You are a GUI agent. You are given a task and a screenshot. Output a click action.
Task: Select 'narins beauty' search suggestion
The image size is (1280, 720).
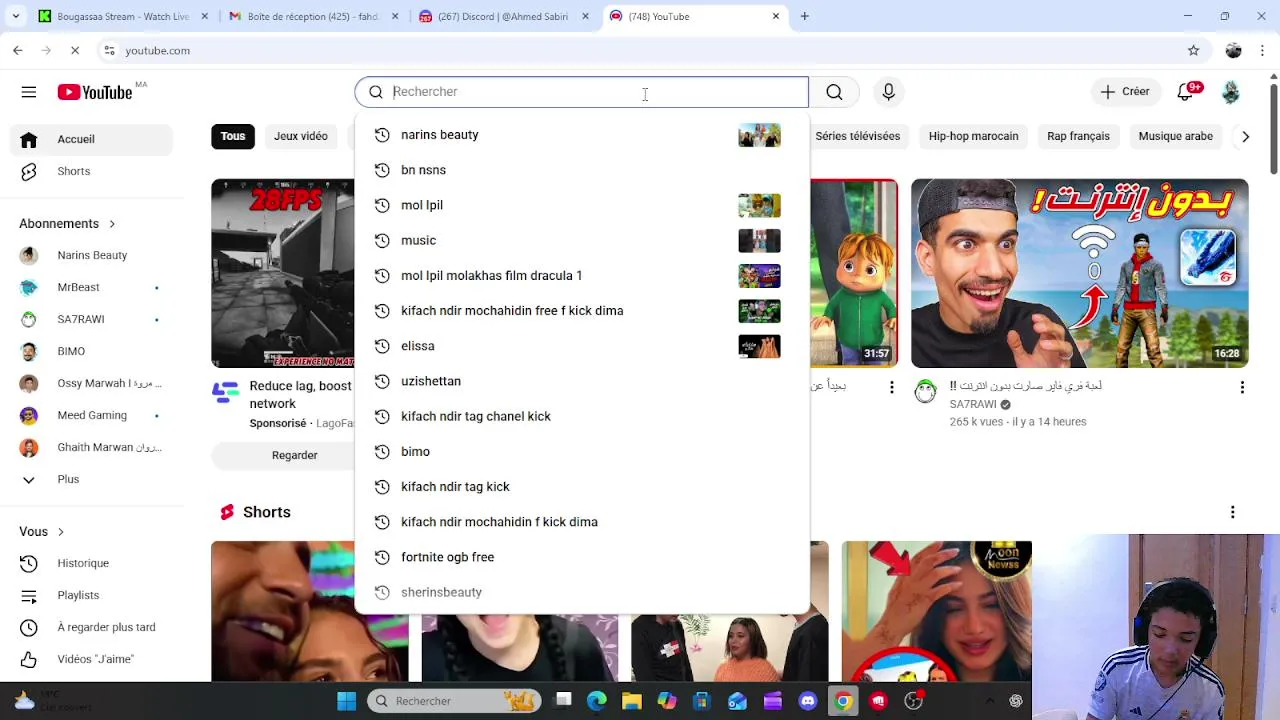click(x=581, y=135)
